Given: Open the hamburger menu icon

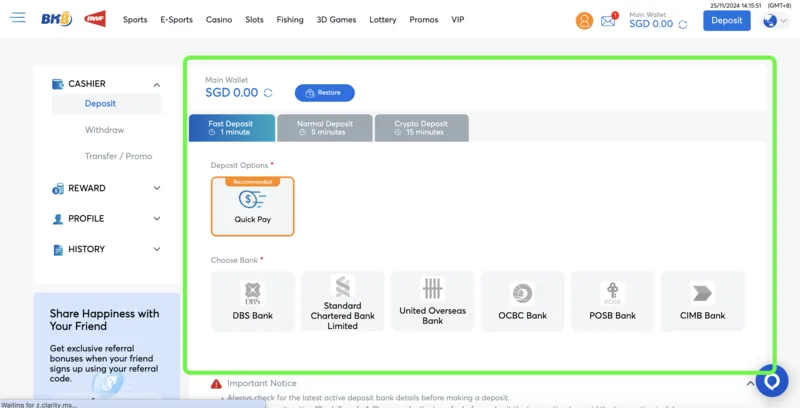Looking at the screenshot, I should 18,19.
